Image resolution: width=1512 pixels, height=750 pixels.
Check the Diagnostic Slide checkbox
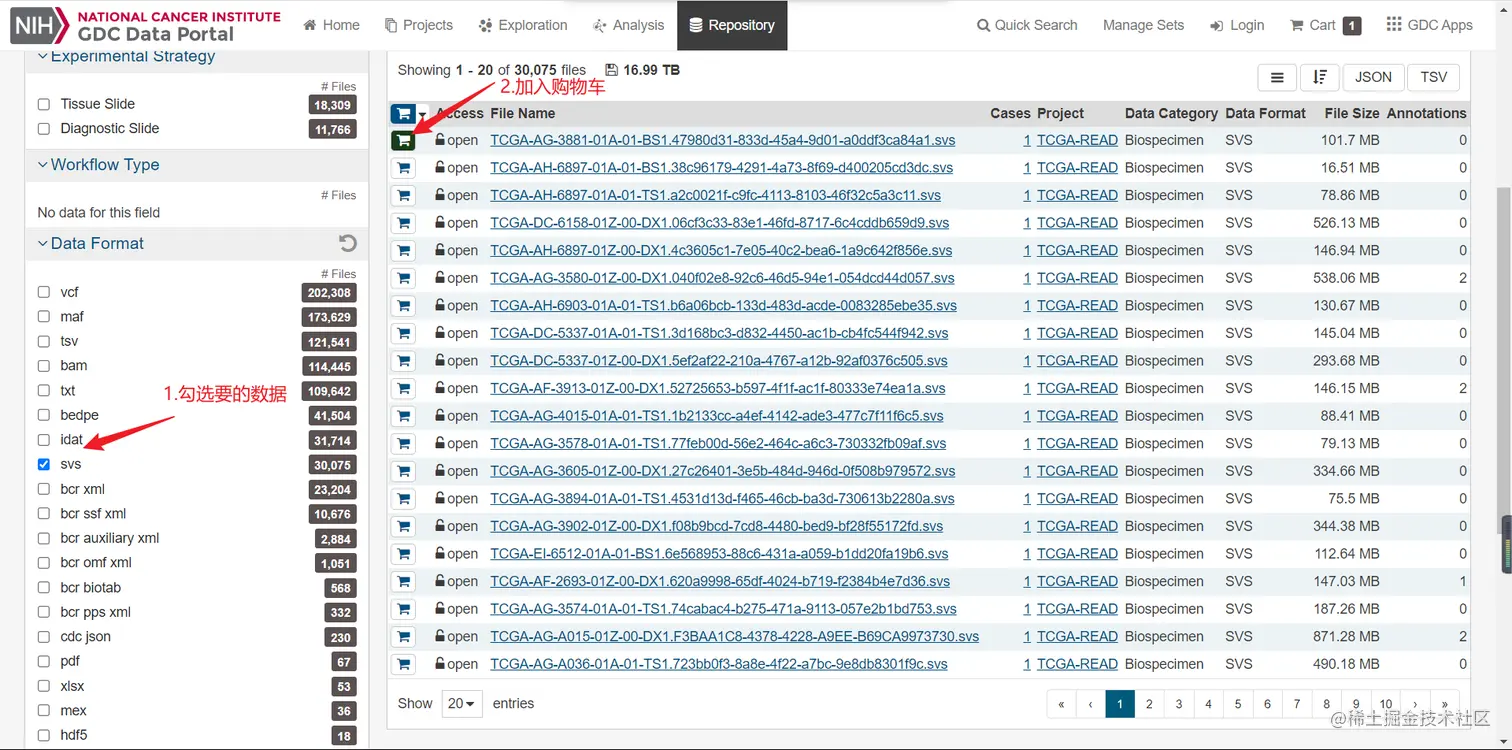[x=44, y=128]
